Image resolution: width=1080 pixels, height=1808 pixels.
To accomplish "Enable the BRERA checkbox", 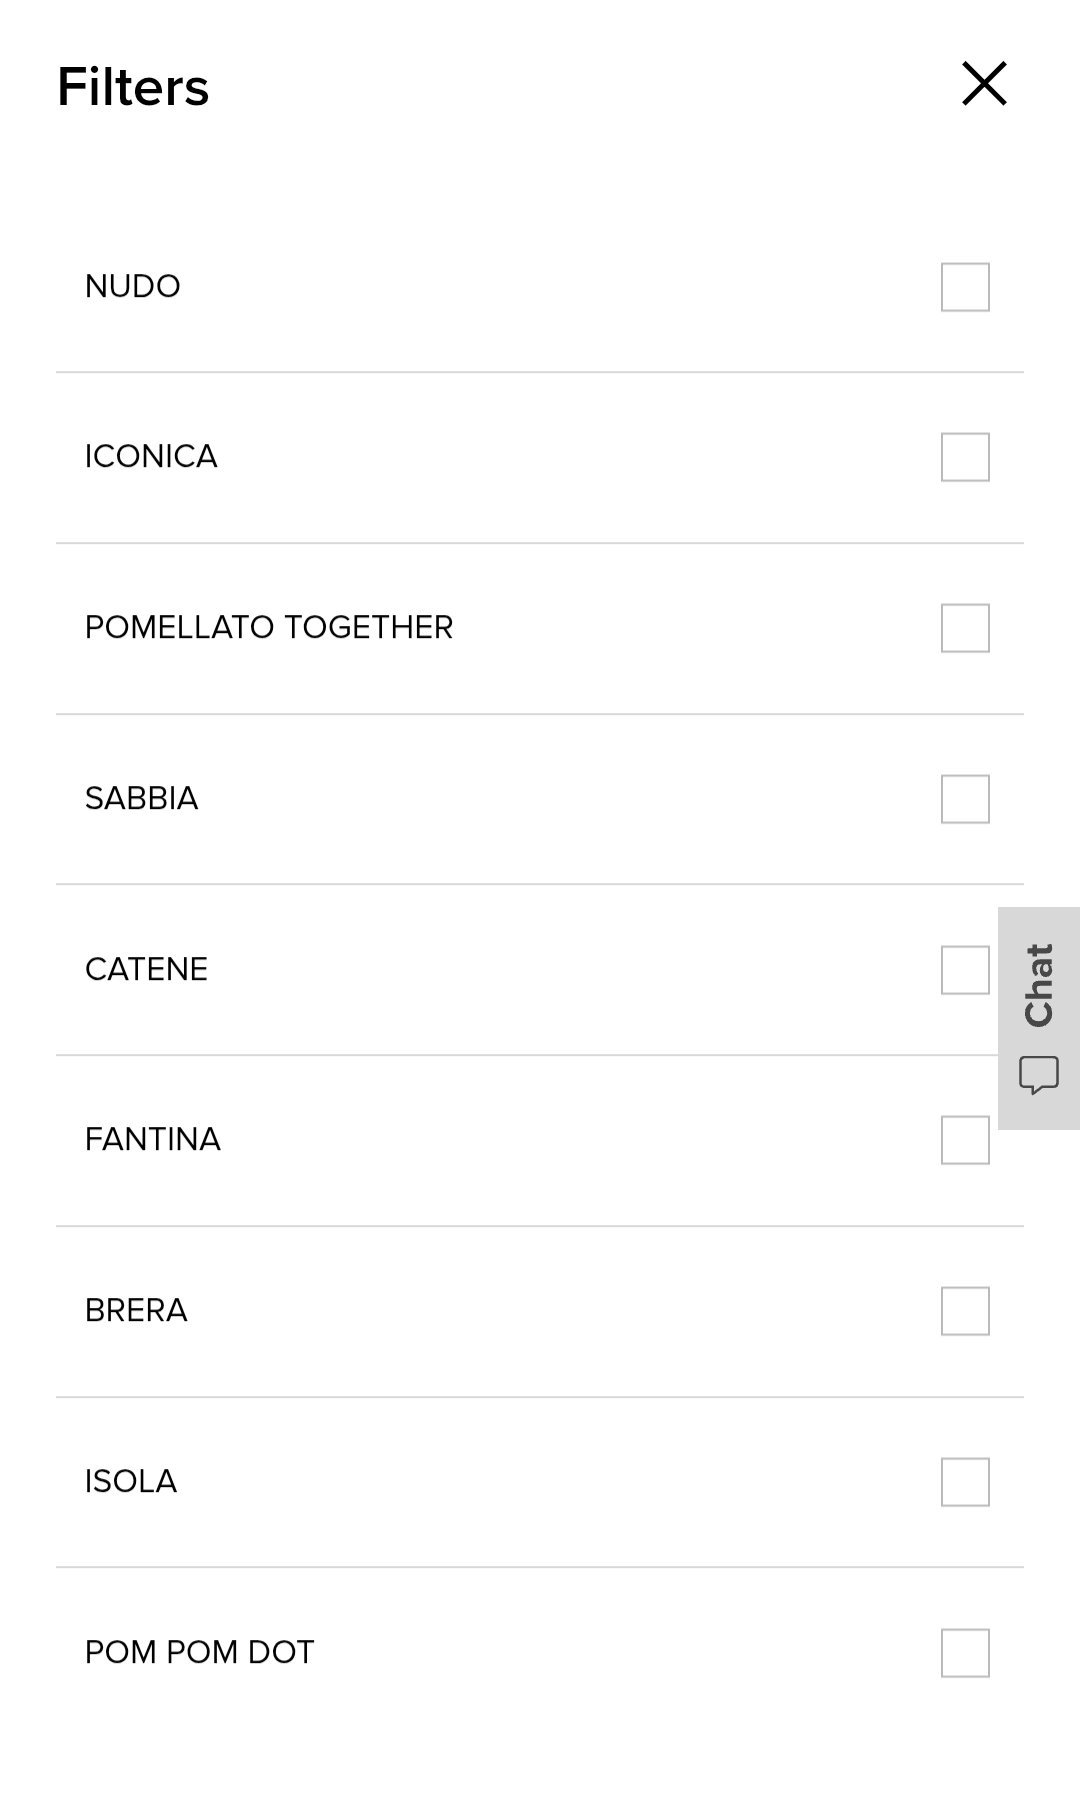I will pos(965,1311).
